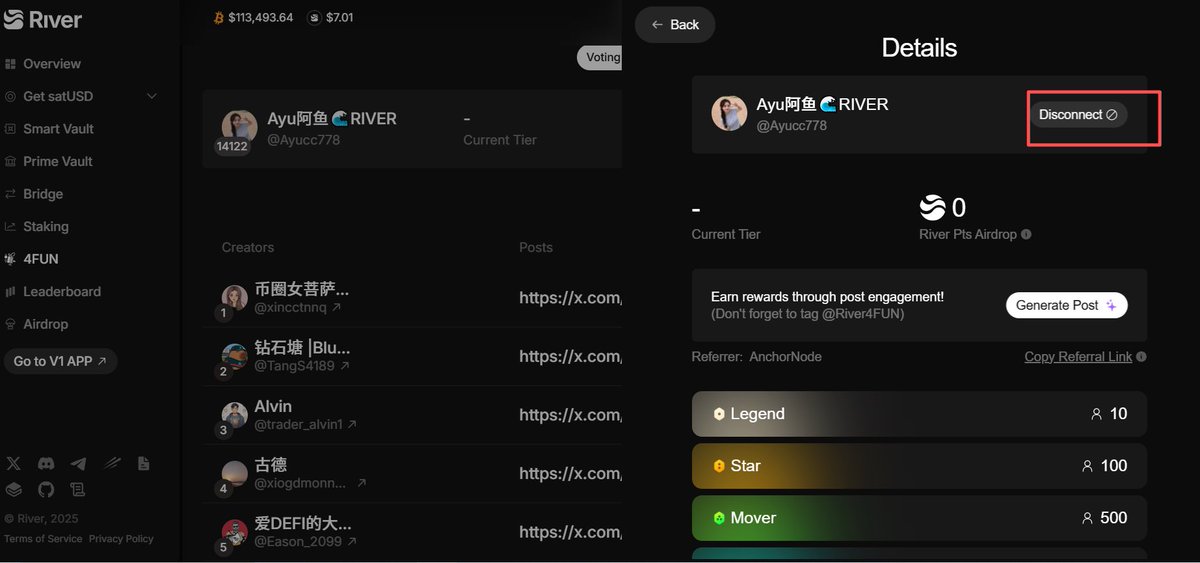Open the X (Twitter) social link icon

pyautogui.click(x=13, y=464)
